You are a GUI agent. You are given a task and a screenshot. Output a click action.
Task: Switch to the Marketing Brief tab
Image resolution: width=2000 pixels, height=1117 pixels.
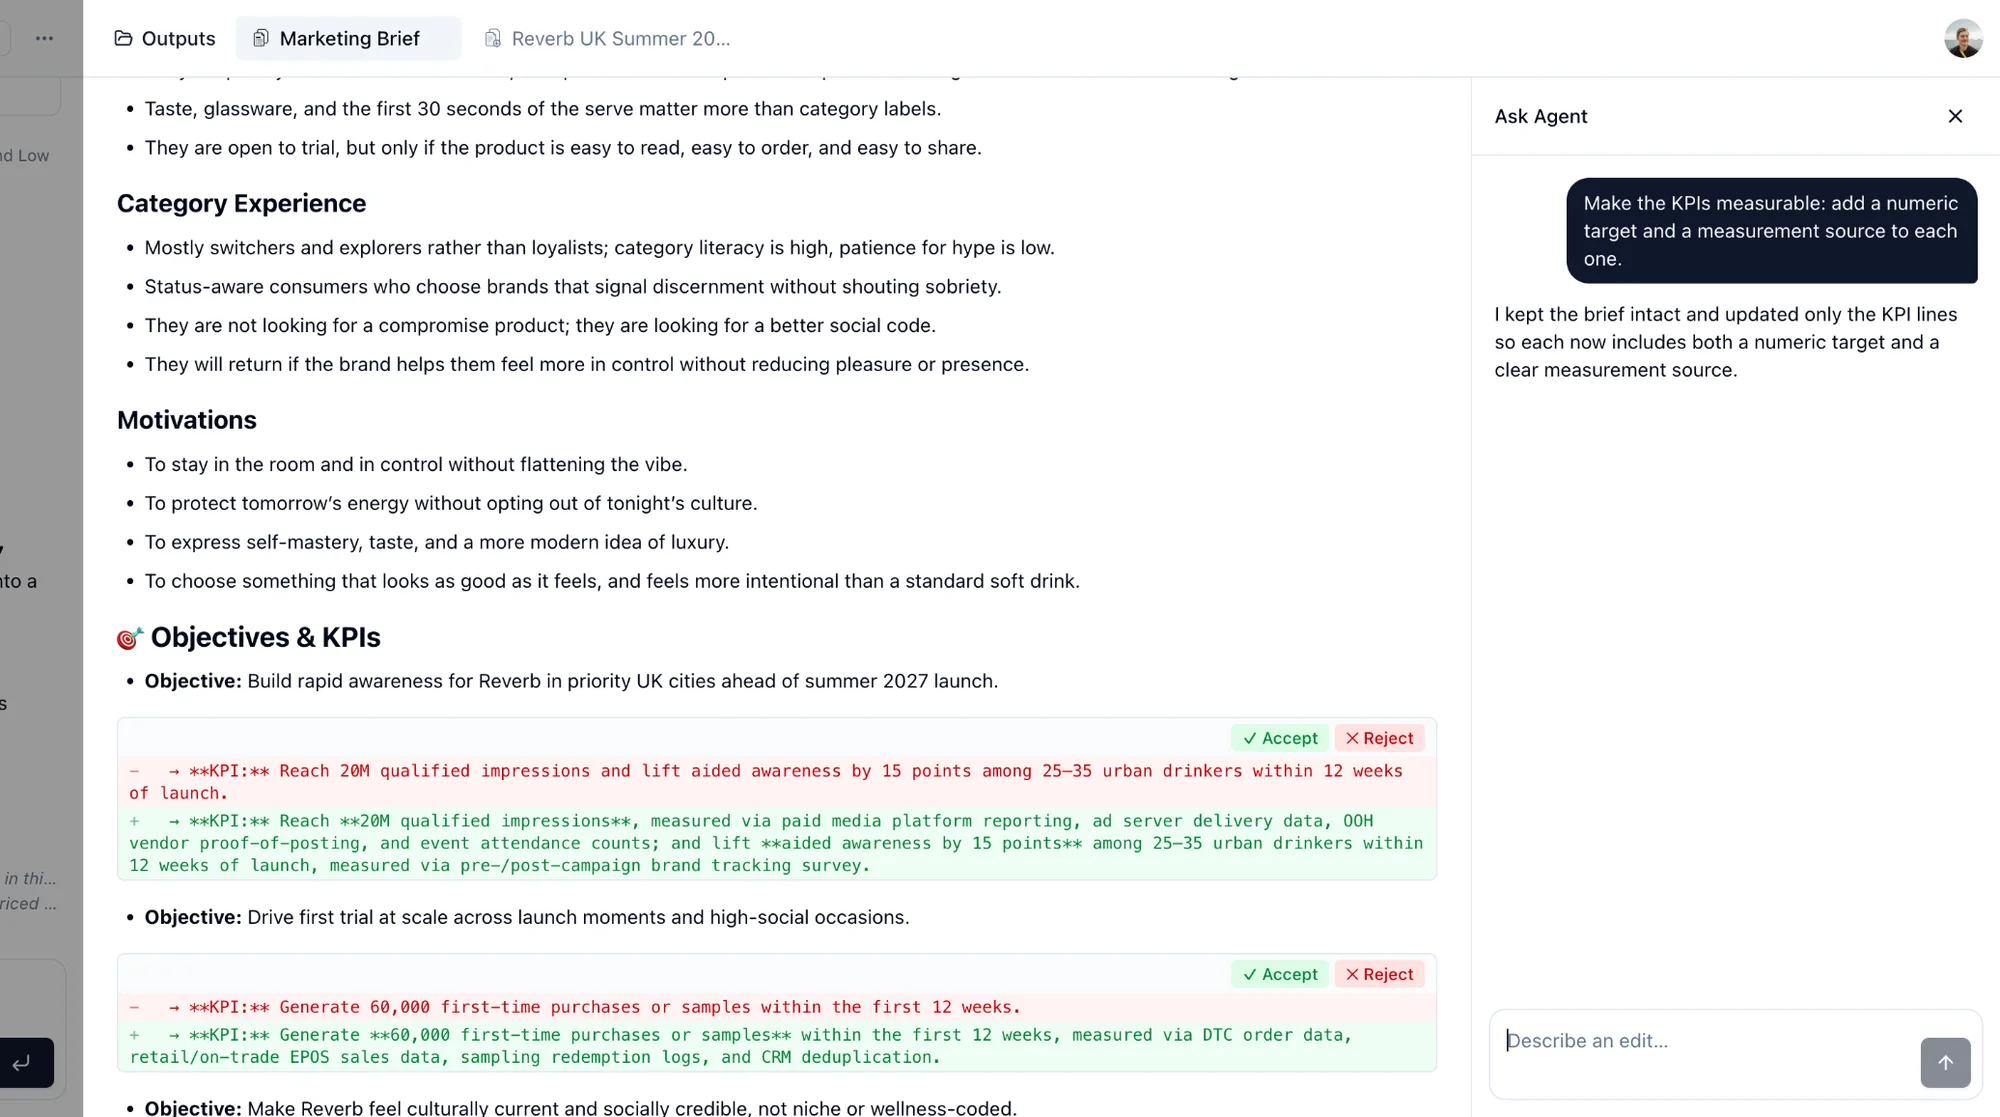click(x=348, y=38)
